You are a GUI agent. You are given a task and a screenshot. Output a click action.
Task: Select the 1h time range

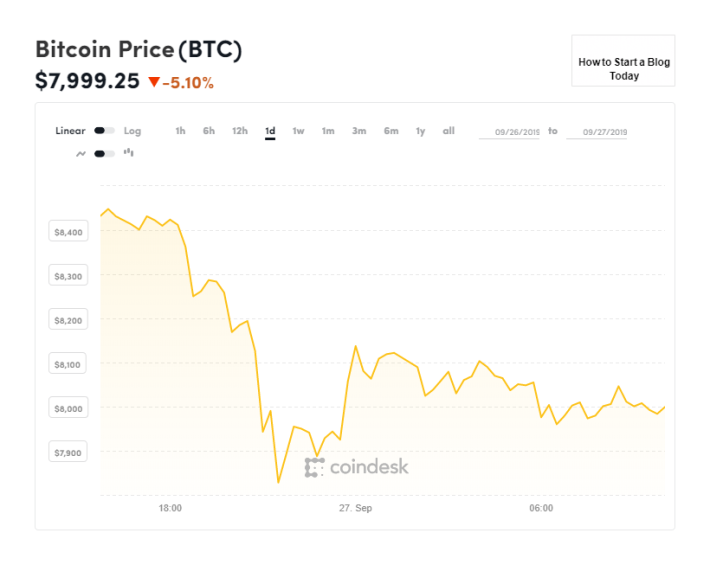(x=180, y=131)
